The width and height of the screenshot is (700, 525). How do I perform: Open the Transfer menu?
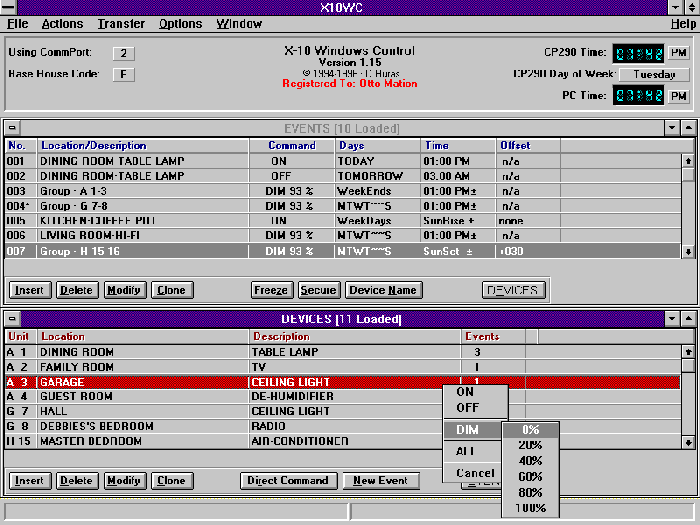pos(121,24)
